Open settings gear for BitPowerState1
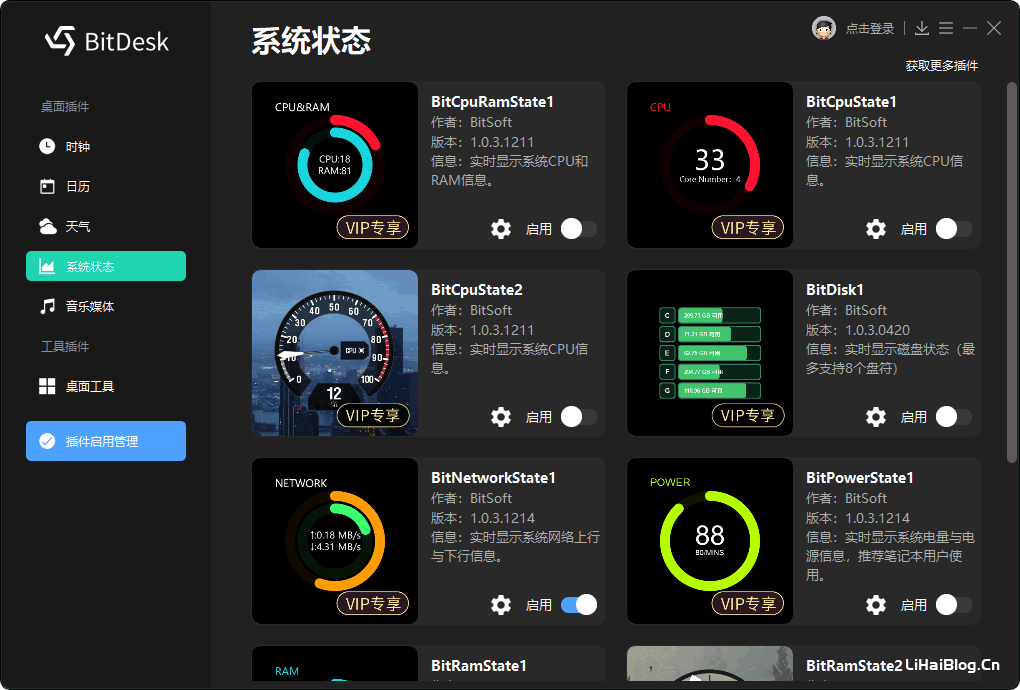Image resolution: width=1020 pixels, height=690 pixels. click(x=876, y=605)
